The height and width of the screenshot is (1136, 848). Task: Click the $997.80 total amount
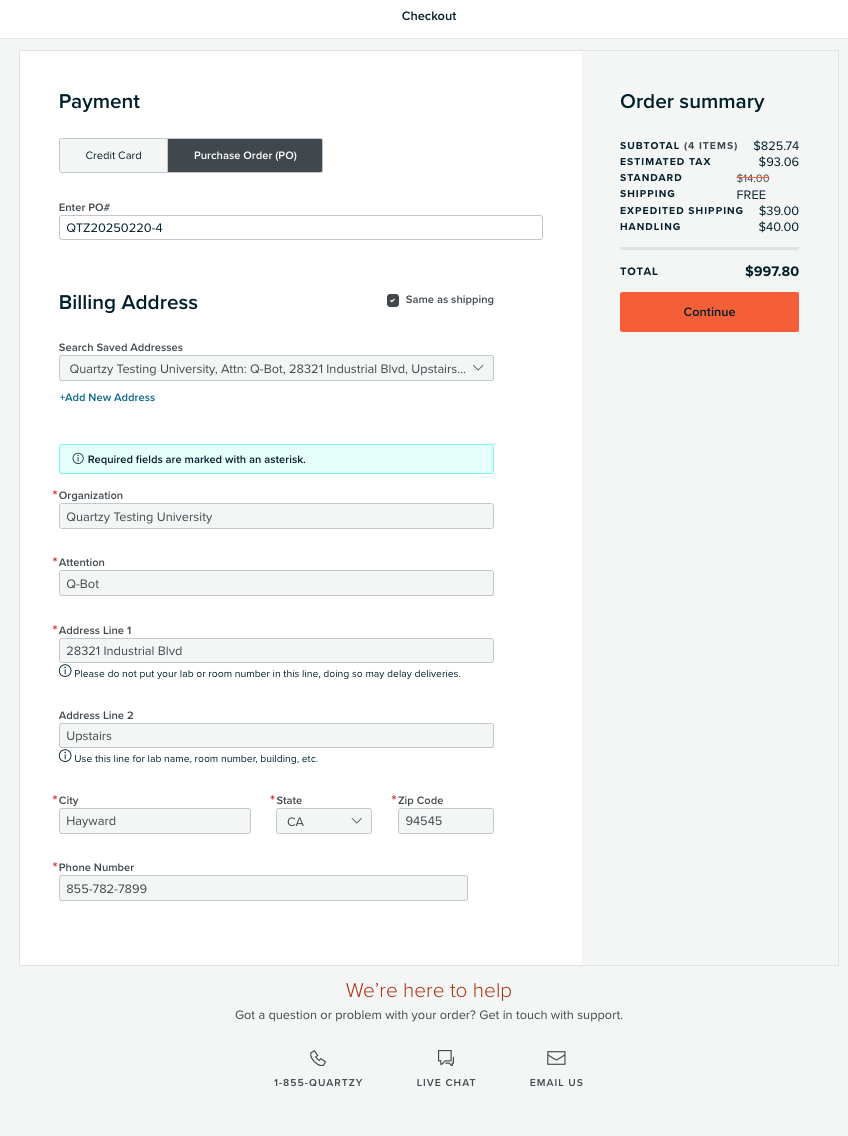click(772, 271)
